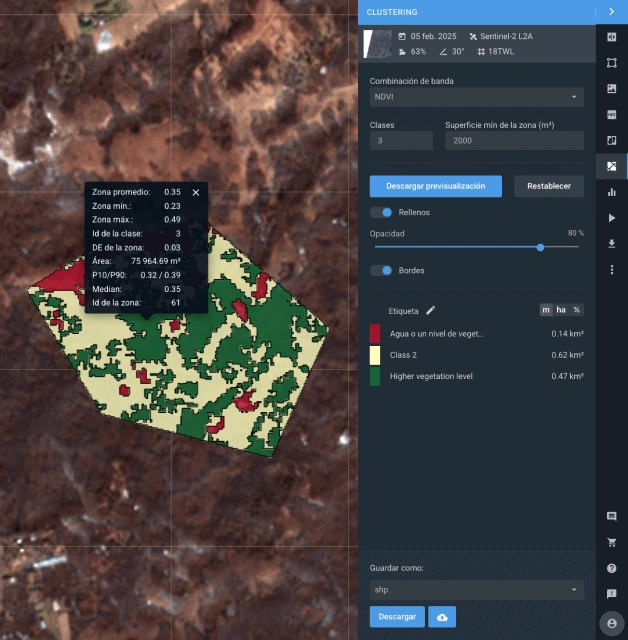Select the area-of-interest rectangle tool
Viewport: 628px width, 640px height.
click(611, 62)
